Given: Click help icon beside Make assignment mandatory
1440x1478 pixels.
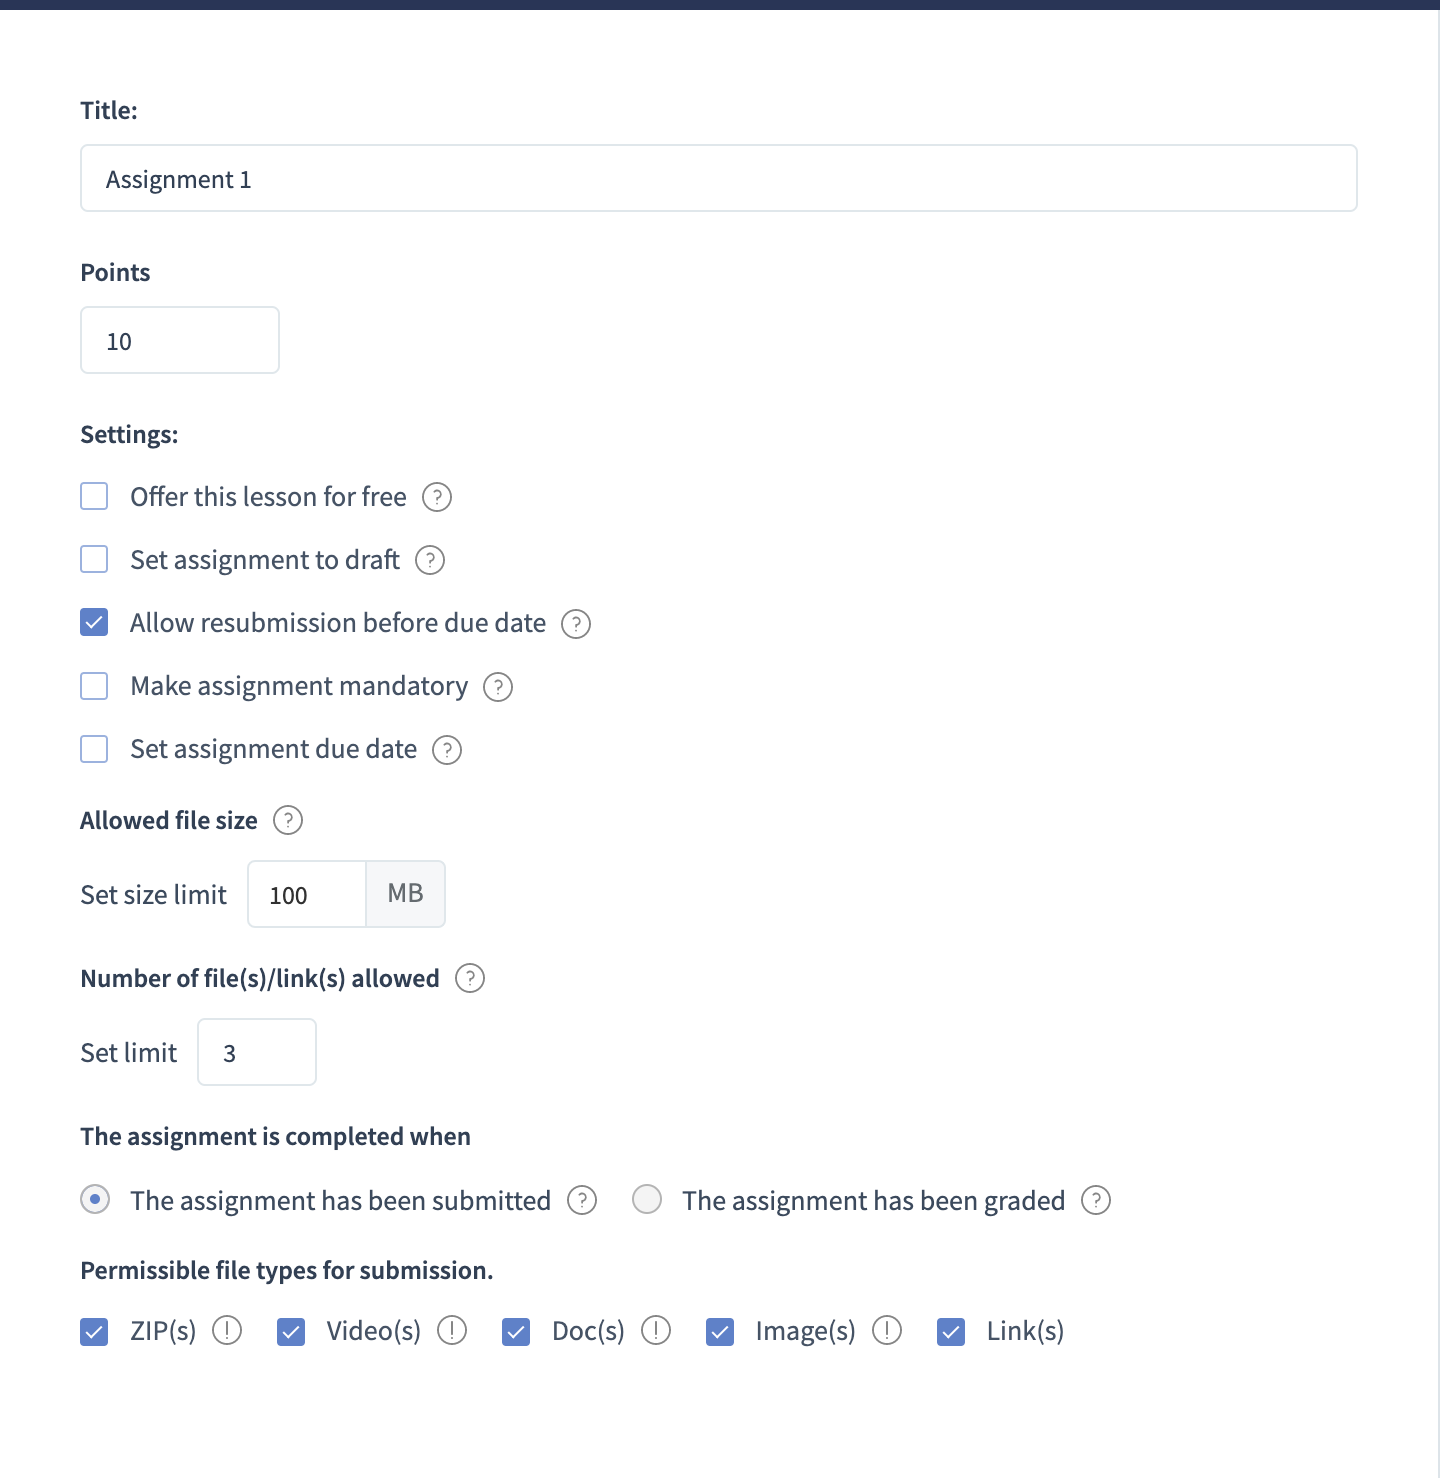Looking at the screenshot, I should pyautogui.click(x=498, y=687).
